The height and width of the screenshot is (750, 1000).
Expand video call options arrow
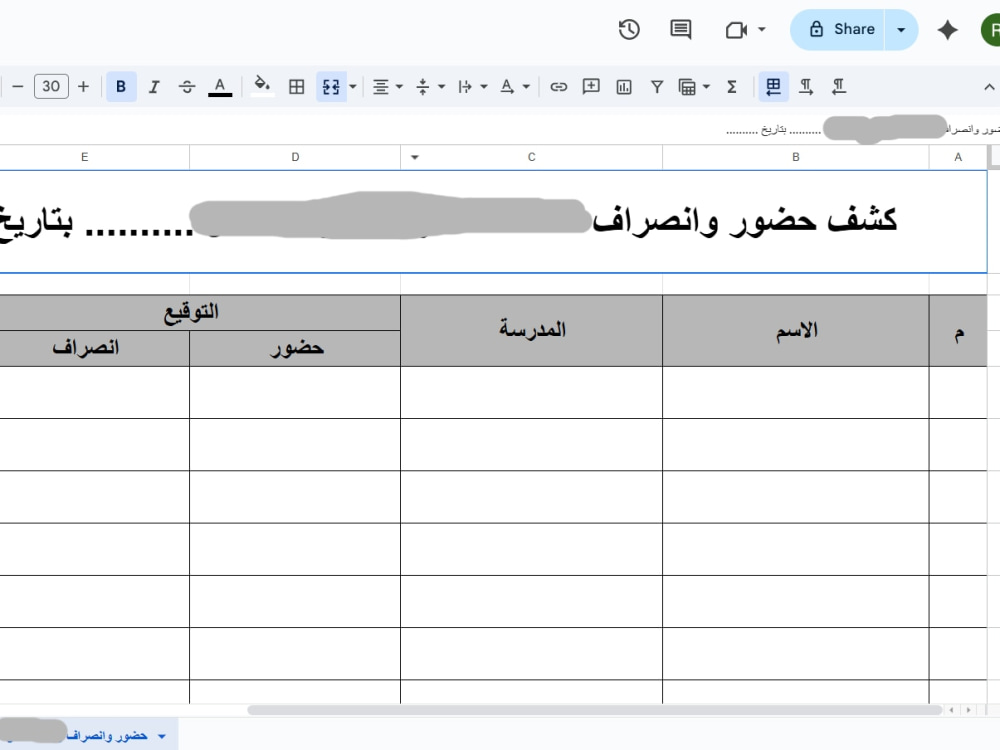tap(761, 29)
